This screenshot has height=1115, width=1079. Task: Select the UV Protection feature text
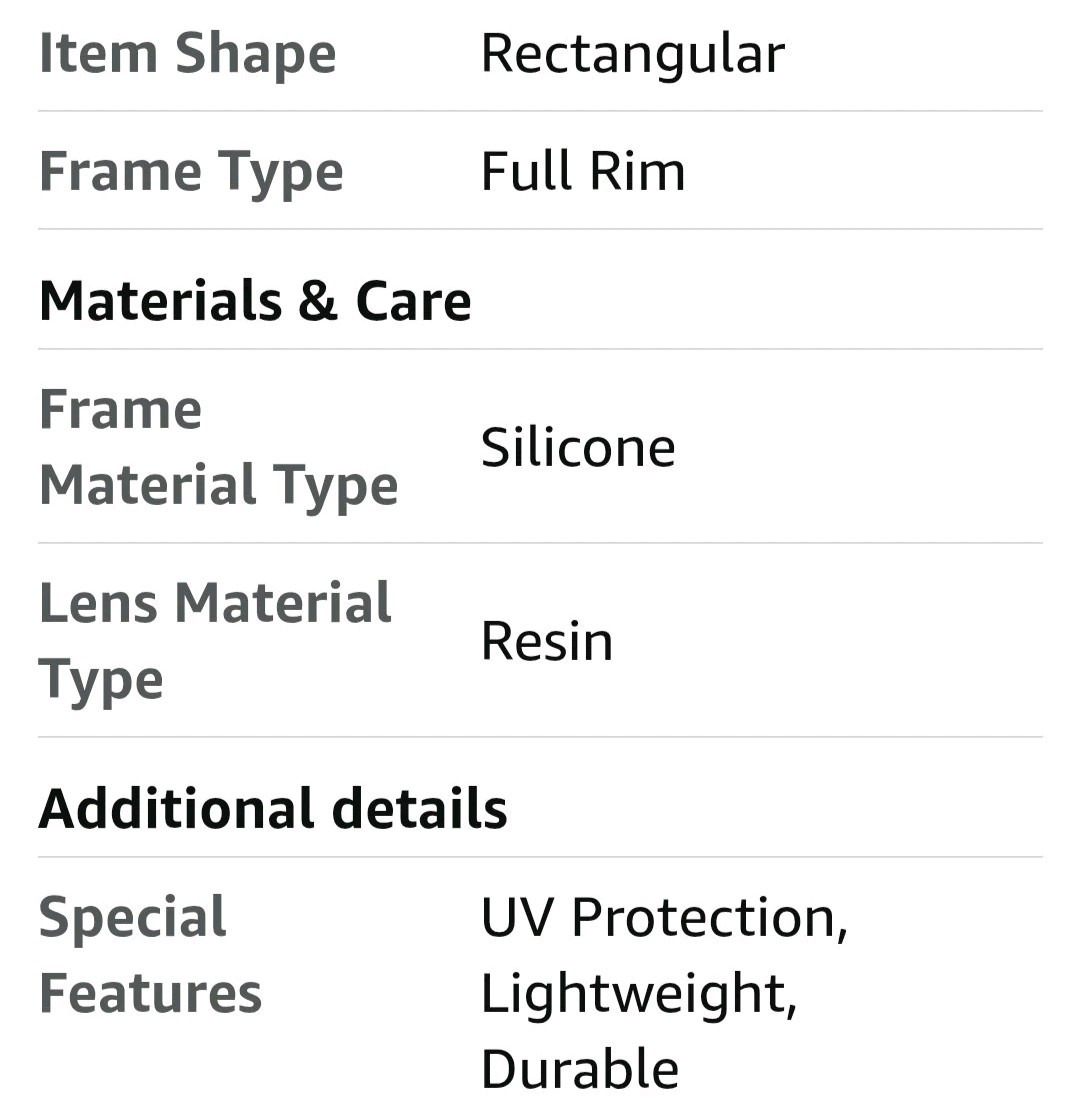[664, 917]
